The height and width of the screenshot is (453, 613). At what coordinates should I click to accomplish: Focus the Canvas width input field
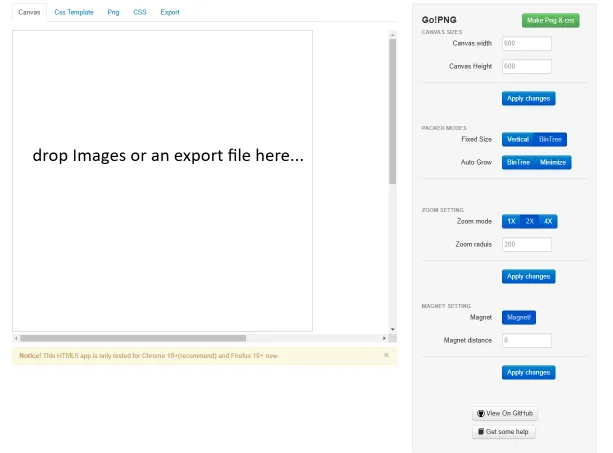(527, 43)
